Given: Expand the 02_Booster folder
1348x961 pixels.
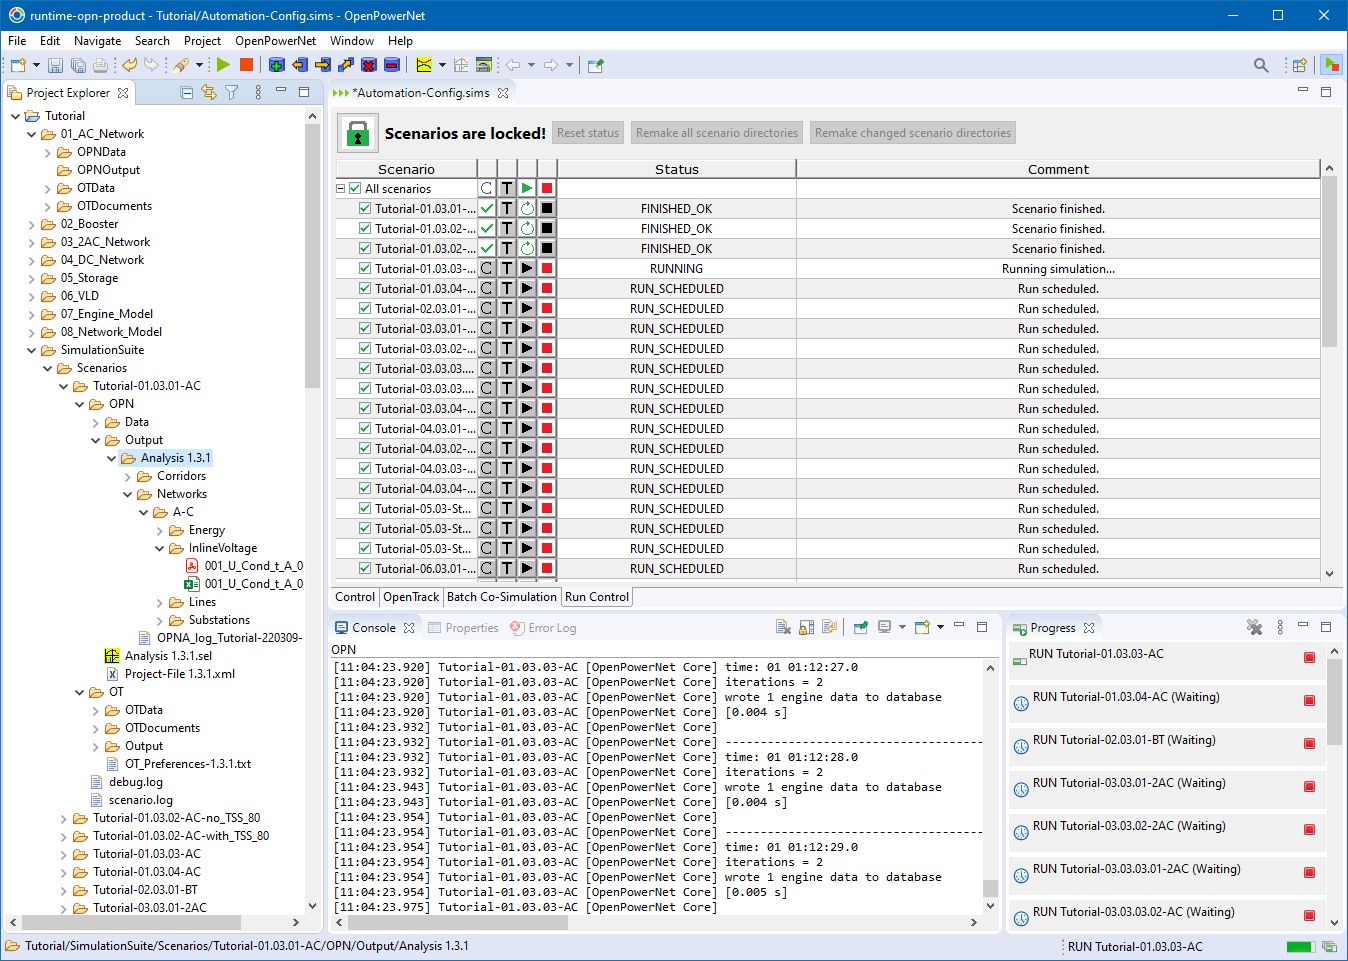Looking at the screenshot, I should 32,224.
